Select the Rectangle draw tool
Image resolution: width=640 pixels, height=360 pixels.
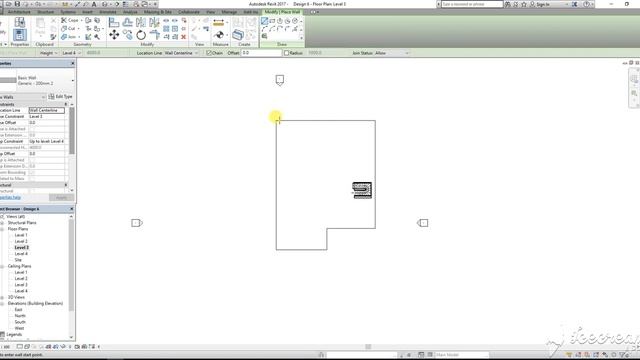pos(272,21)
